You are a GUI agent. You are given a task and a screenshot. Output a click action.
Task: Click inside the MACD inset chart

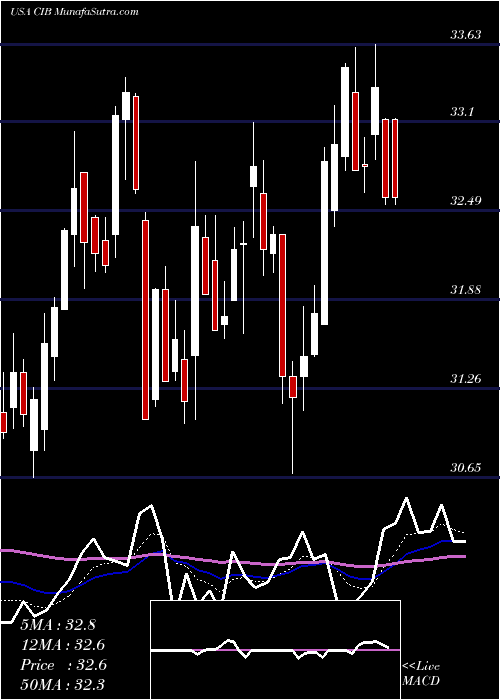click(x=275, y=650)
